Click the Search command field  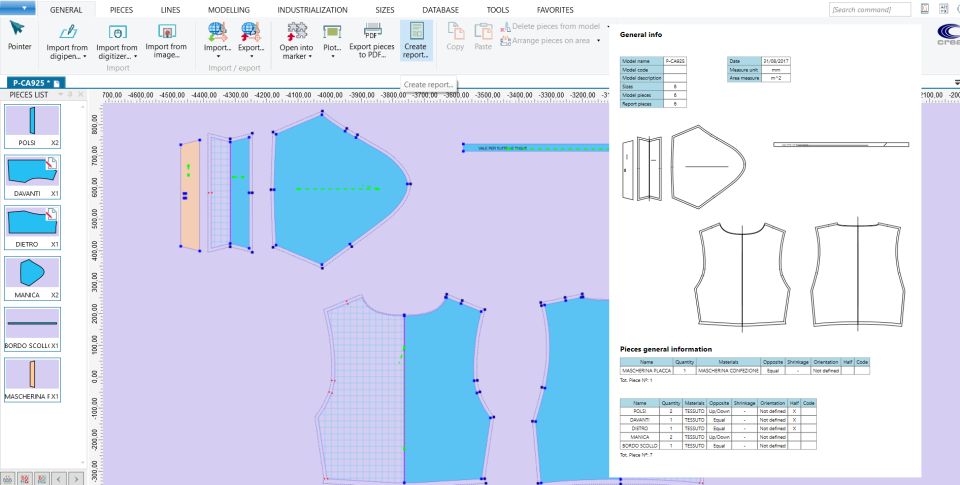pos(870,9)
